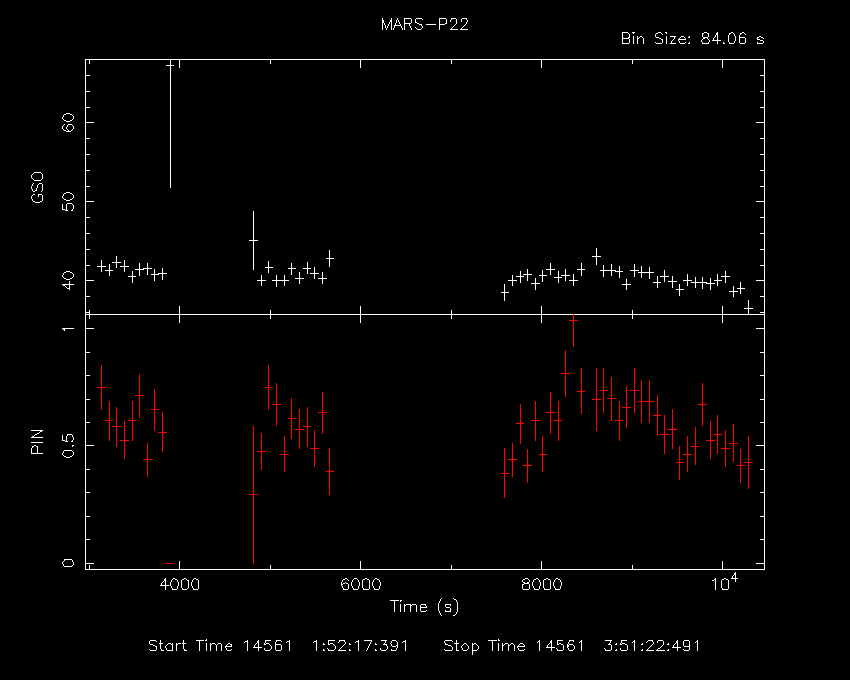Screen dimensions: 850x680
Task: Click the 6000 x-axis tick label
Action: point(360,585)
